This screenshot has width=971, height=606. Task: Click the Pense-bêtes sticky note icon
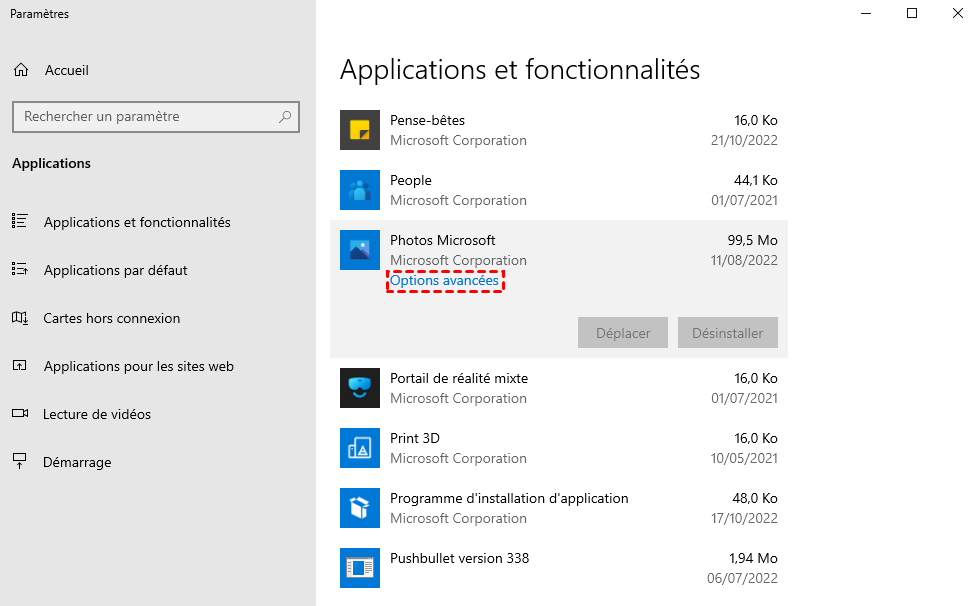(360, 130)
